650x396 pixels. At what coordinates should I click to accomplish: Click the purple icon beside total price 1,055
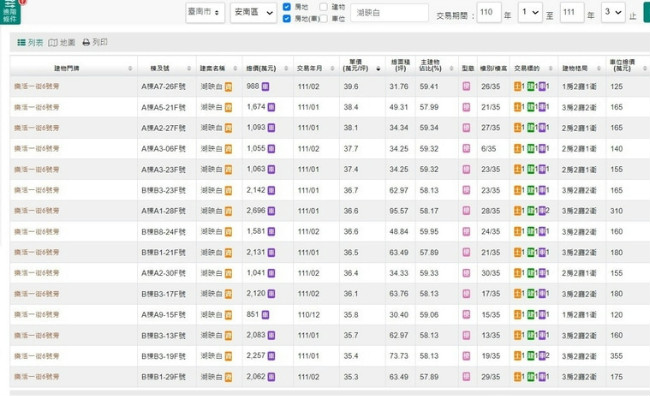pyautogui.click(x=271, y=149)
